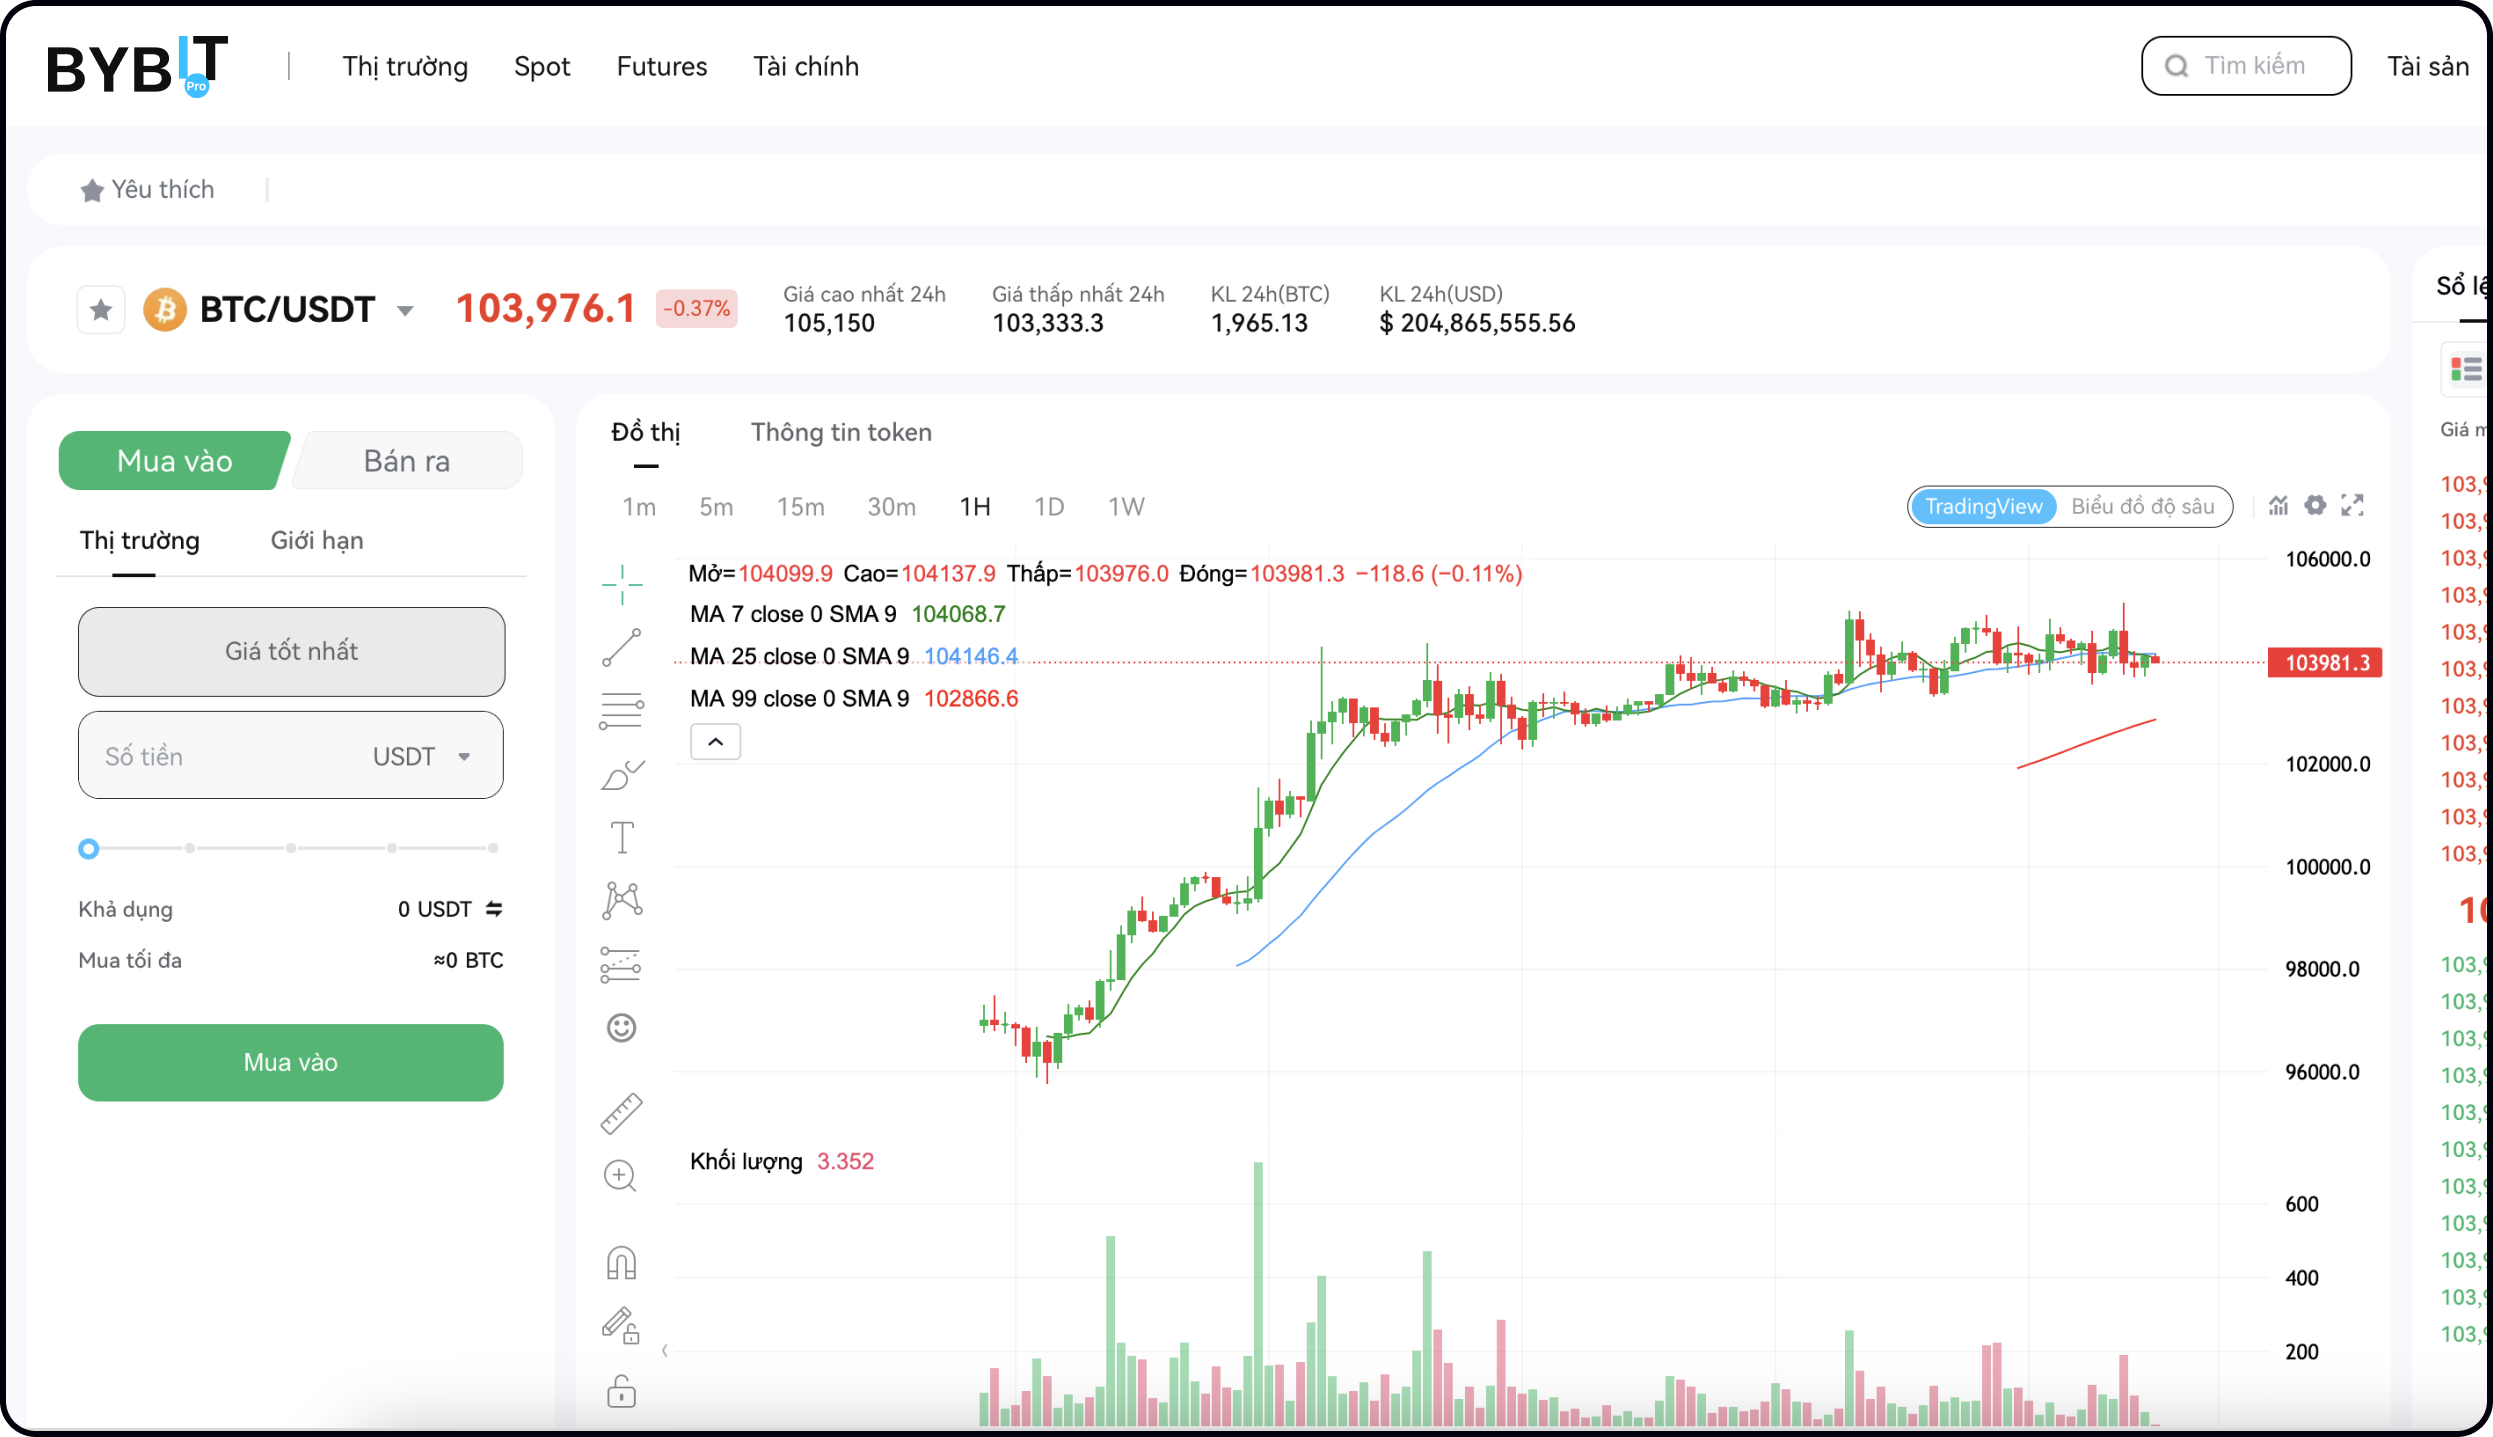Viewport: 2493px width, 1437px height.
Task: Select the zoom in tool
Action: click(x=620, y=1176)
